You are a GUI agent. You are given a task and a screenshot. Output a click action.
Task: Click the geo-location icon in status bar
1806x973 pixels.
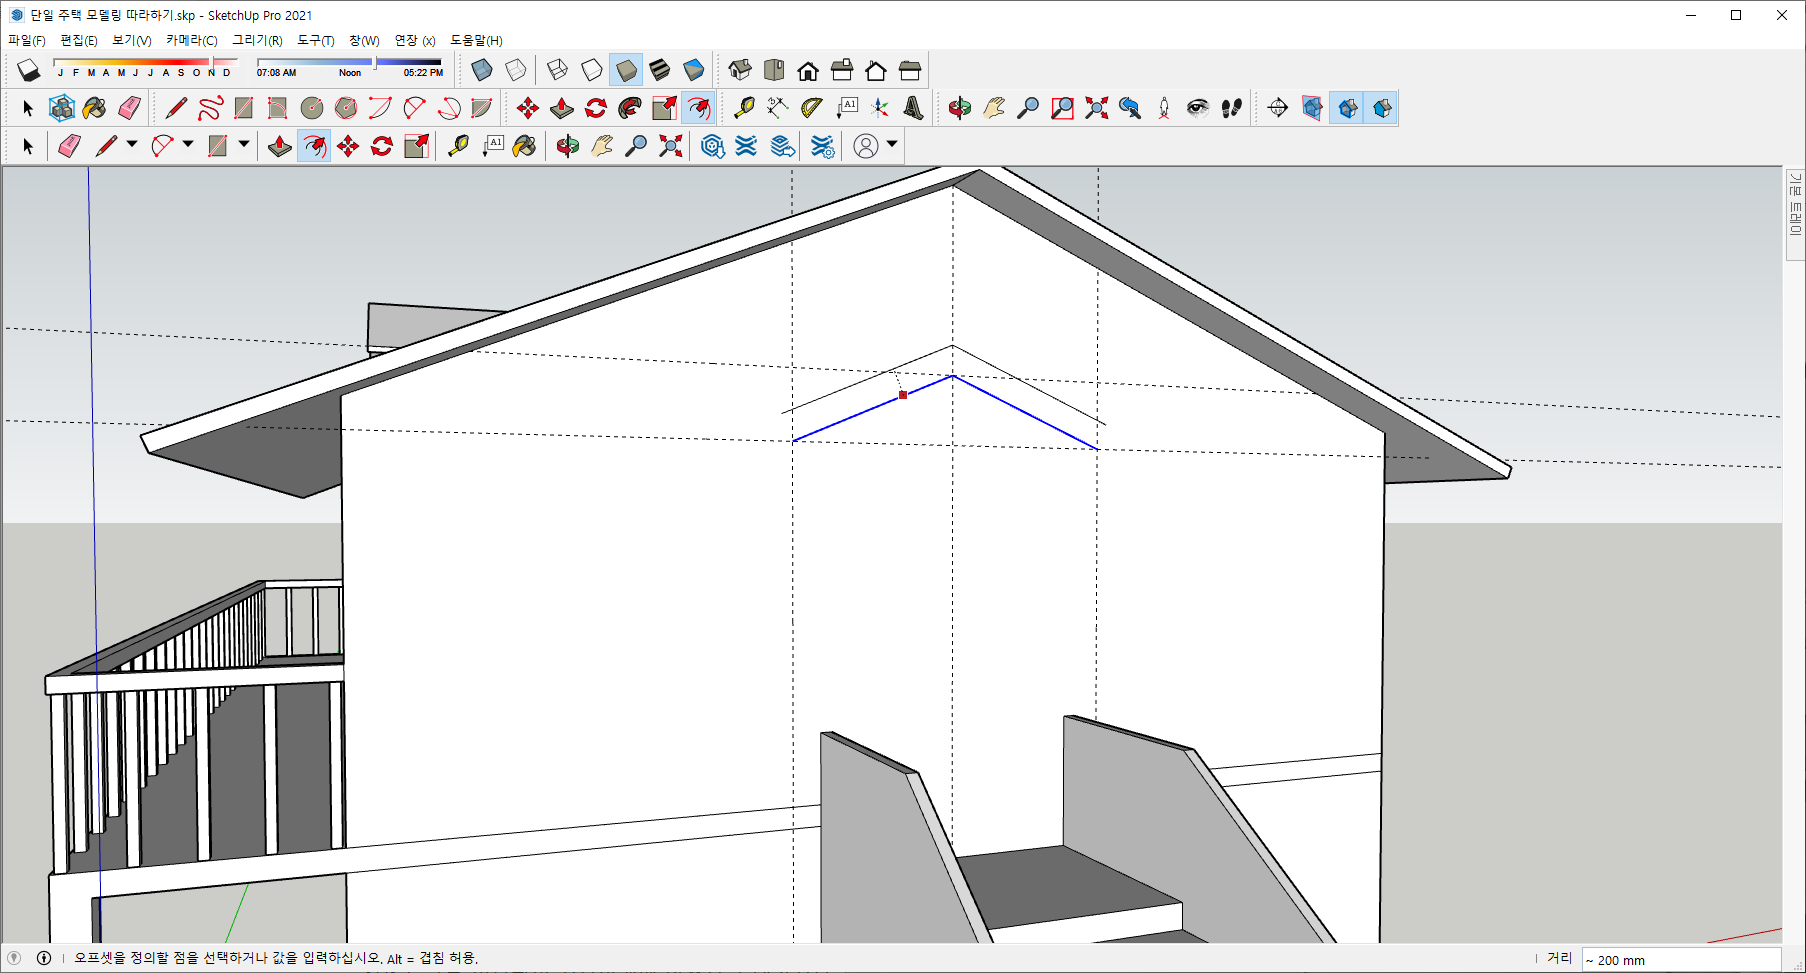pos(14,958)
